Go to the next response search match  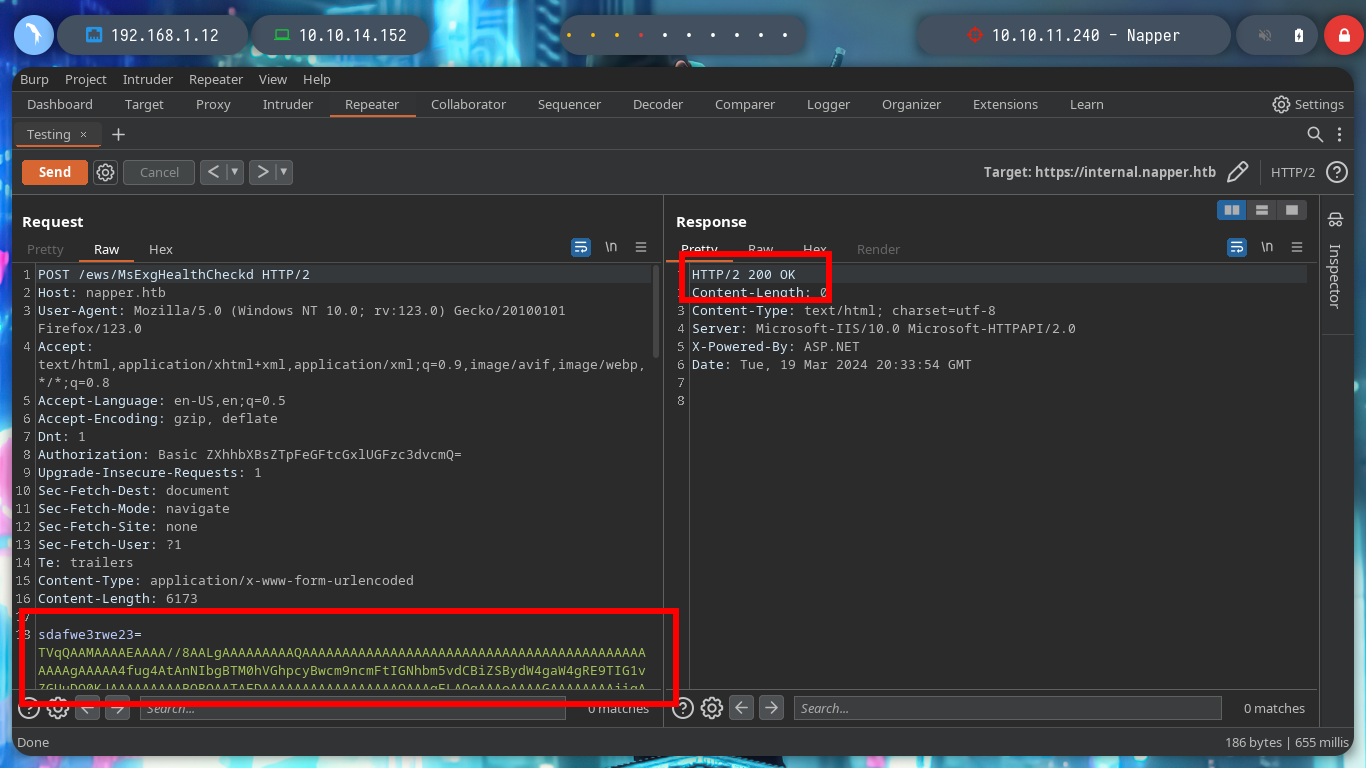(x=771, y=708)
